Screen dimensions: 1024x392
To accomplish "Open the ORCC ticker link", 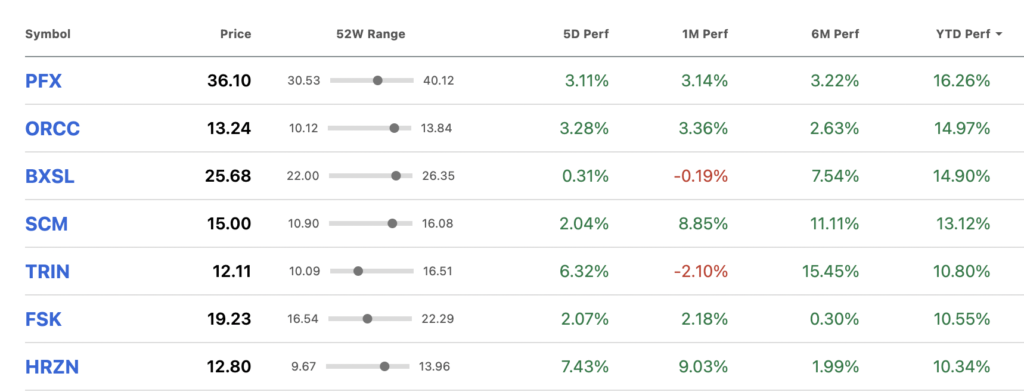I will coord(52,129).
